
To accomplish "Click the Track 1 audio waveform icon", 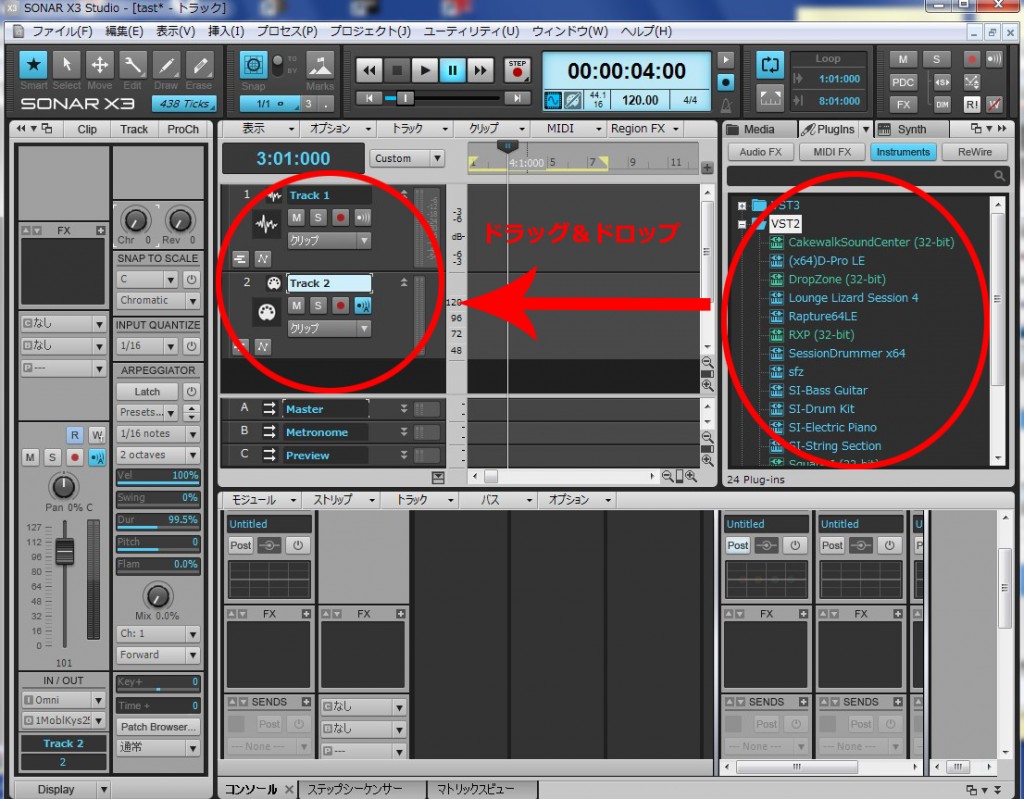I will (266, 225).
